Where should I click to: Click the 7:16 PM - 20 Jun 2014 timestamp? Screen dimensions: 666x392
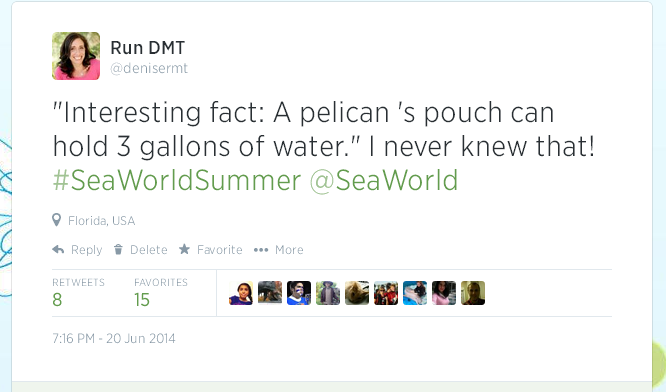click(x=114, y=338)
